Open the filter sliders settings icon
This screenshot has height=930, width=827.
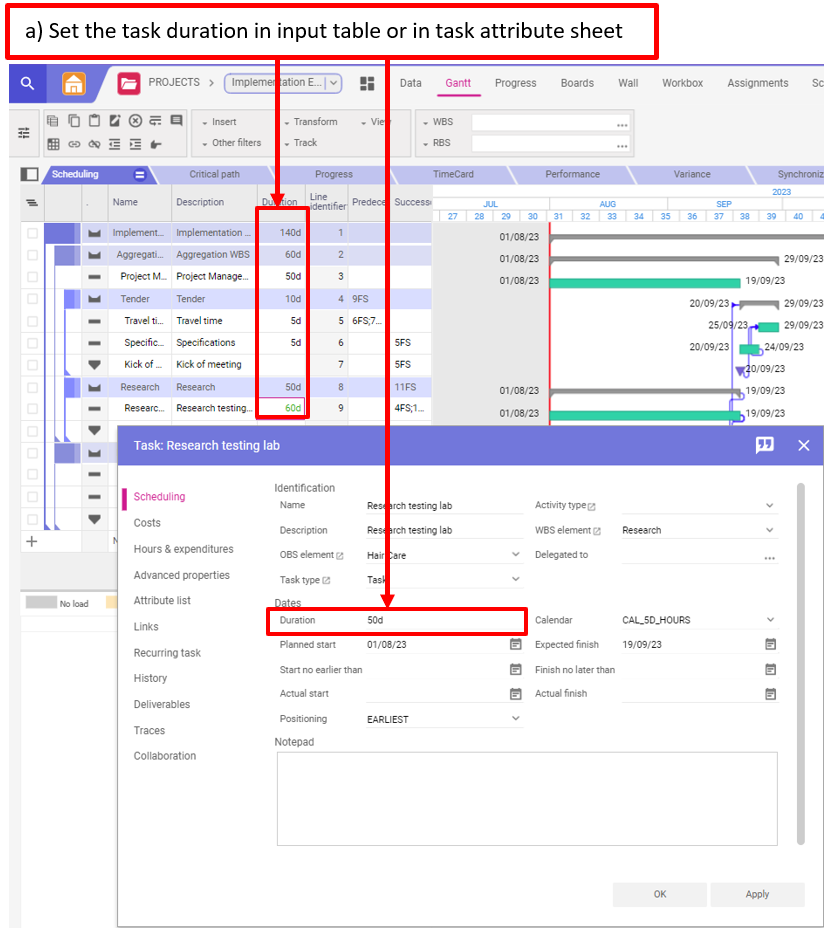point(24,132)
